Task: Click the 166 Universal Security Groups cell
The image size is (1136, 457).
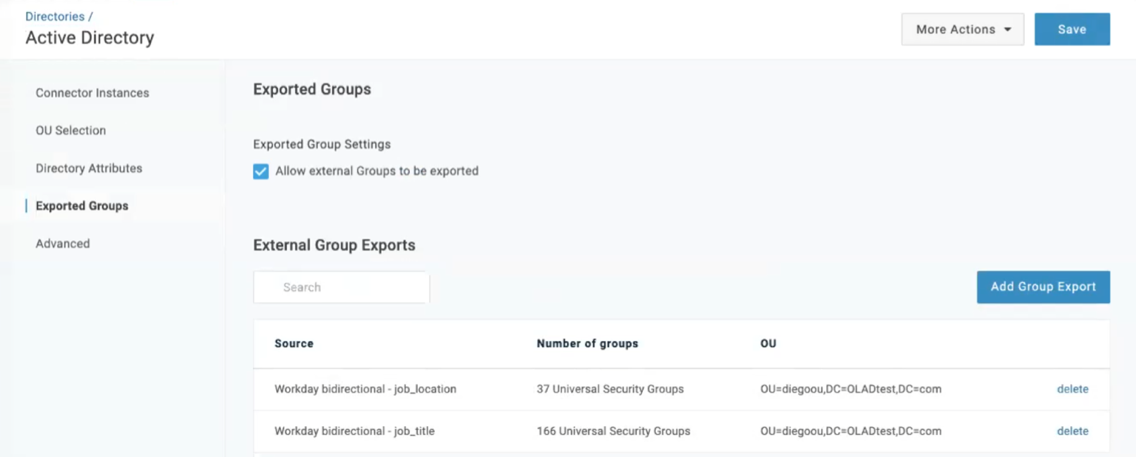Action: click(613, 431)
